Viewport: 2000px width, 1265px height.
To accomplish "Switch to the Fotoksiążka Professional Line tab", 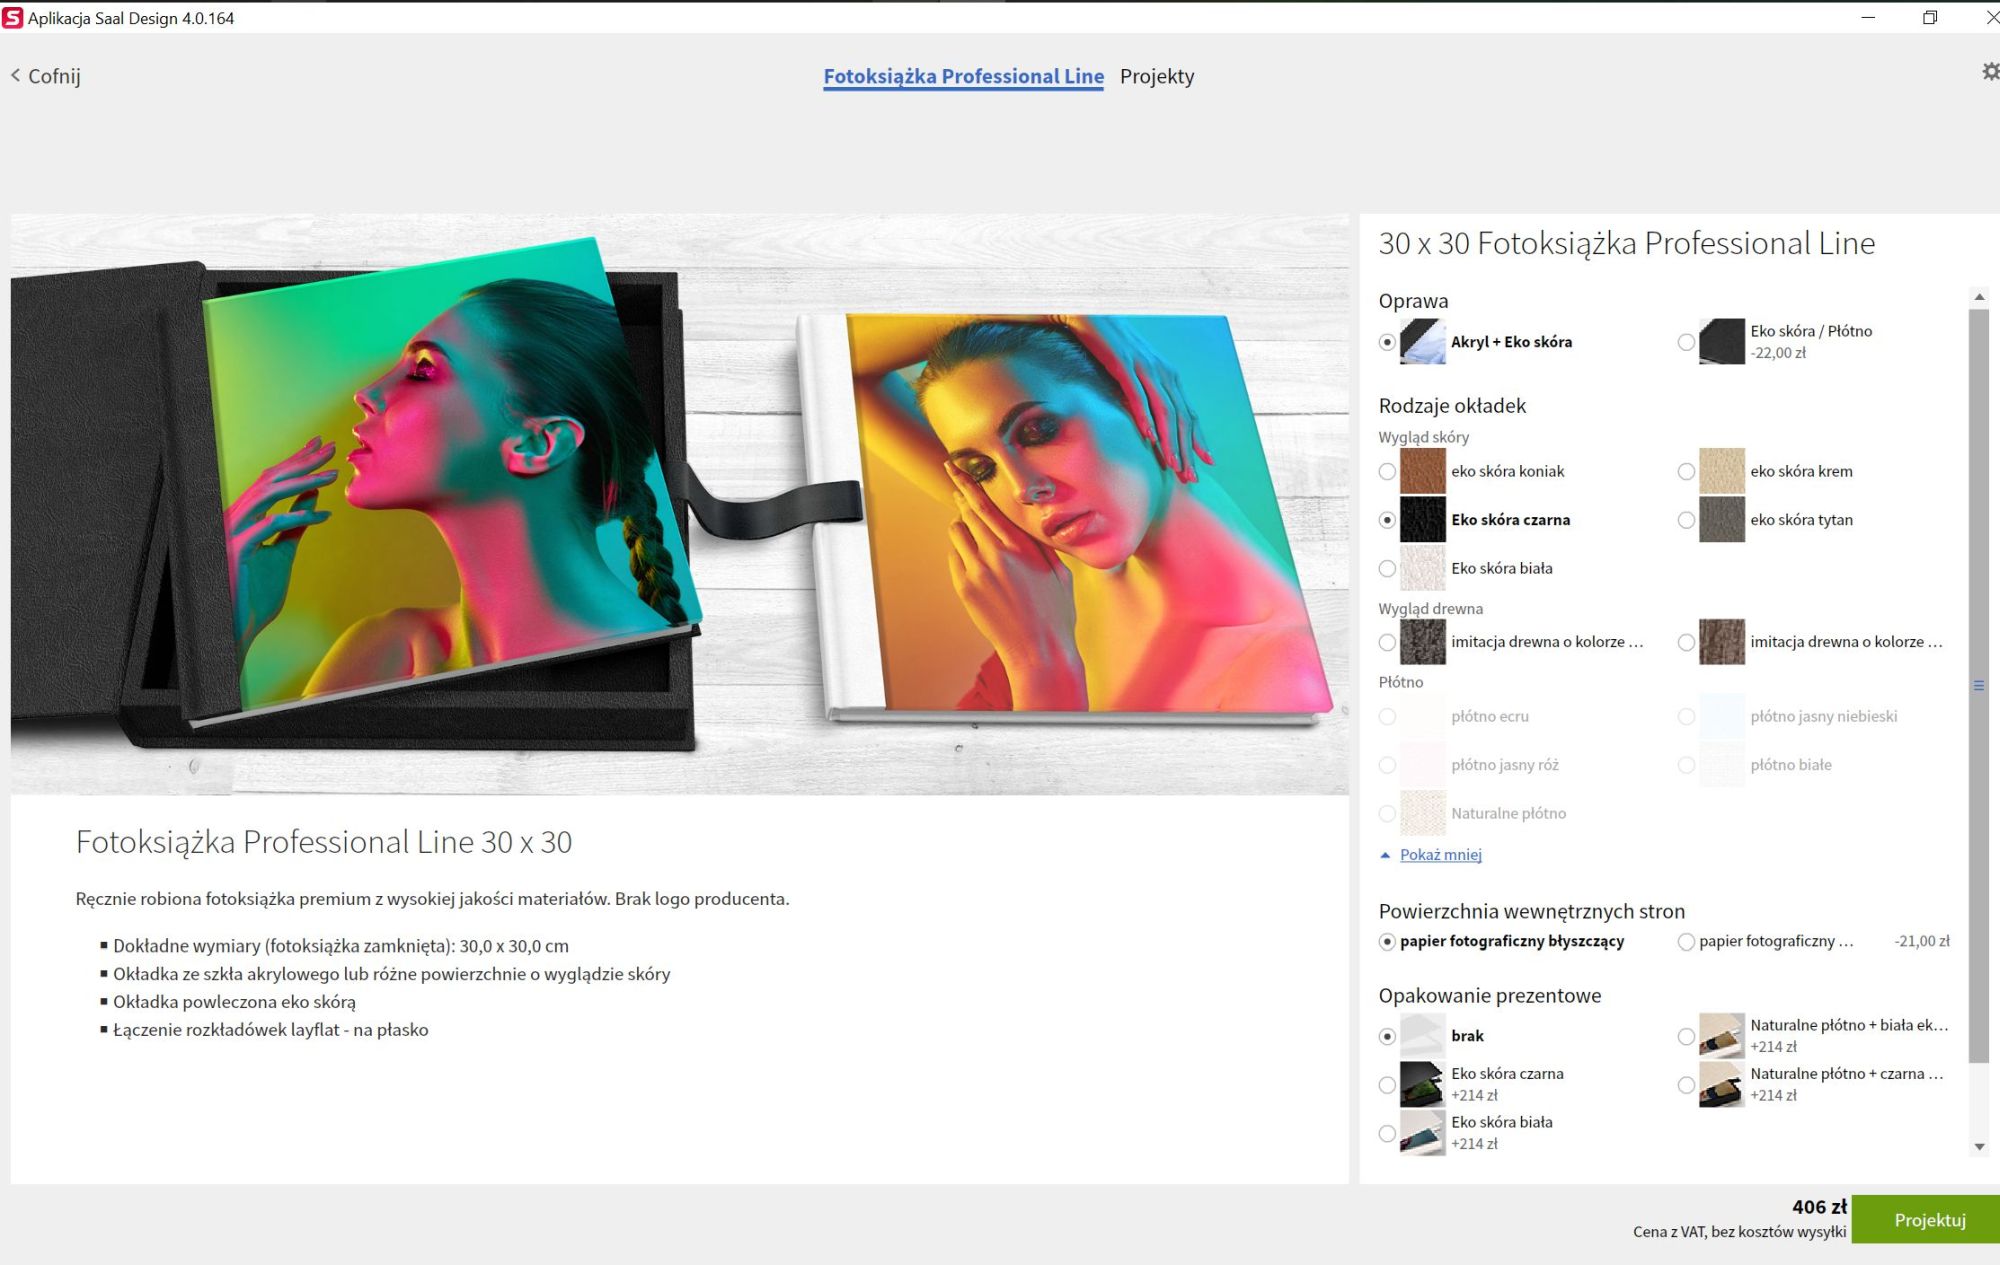I will pos(963,76).
